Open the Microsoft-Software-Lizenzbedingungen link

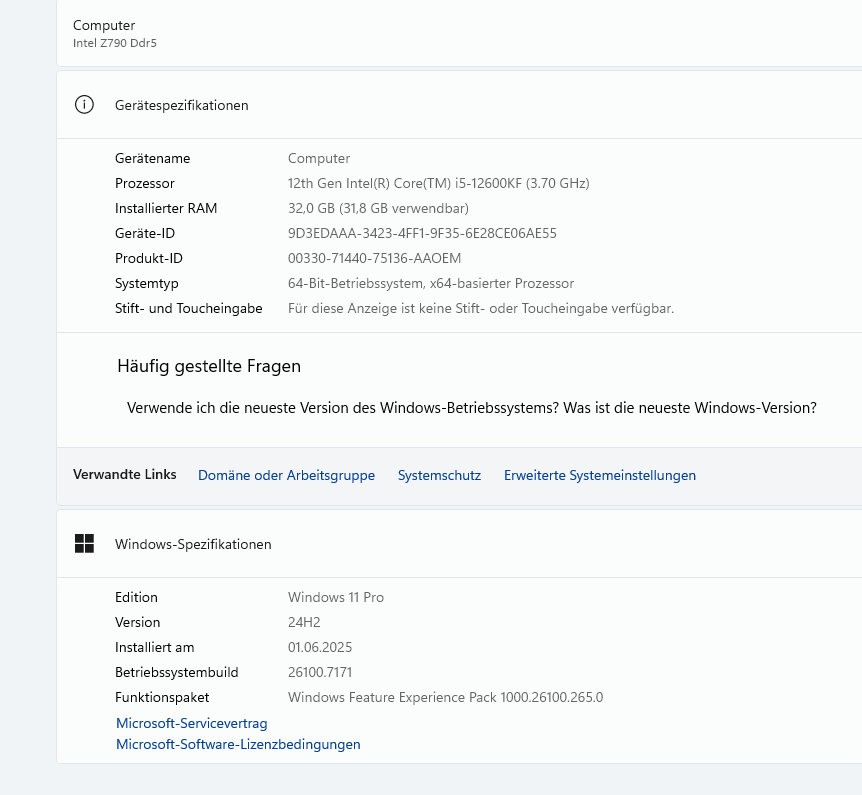click(x=237, y=744)
